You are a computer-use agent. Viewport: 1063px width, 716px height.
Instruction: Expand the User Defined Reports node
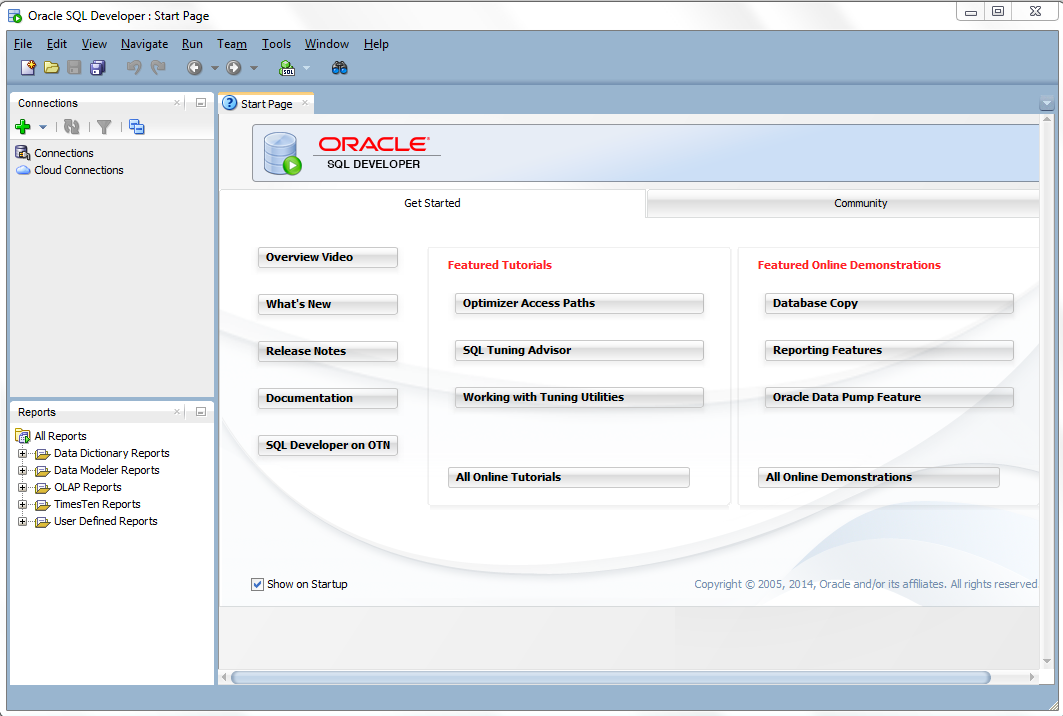click(x=20, y=521)
